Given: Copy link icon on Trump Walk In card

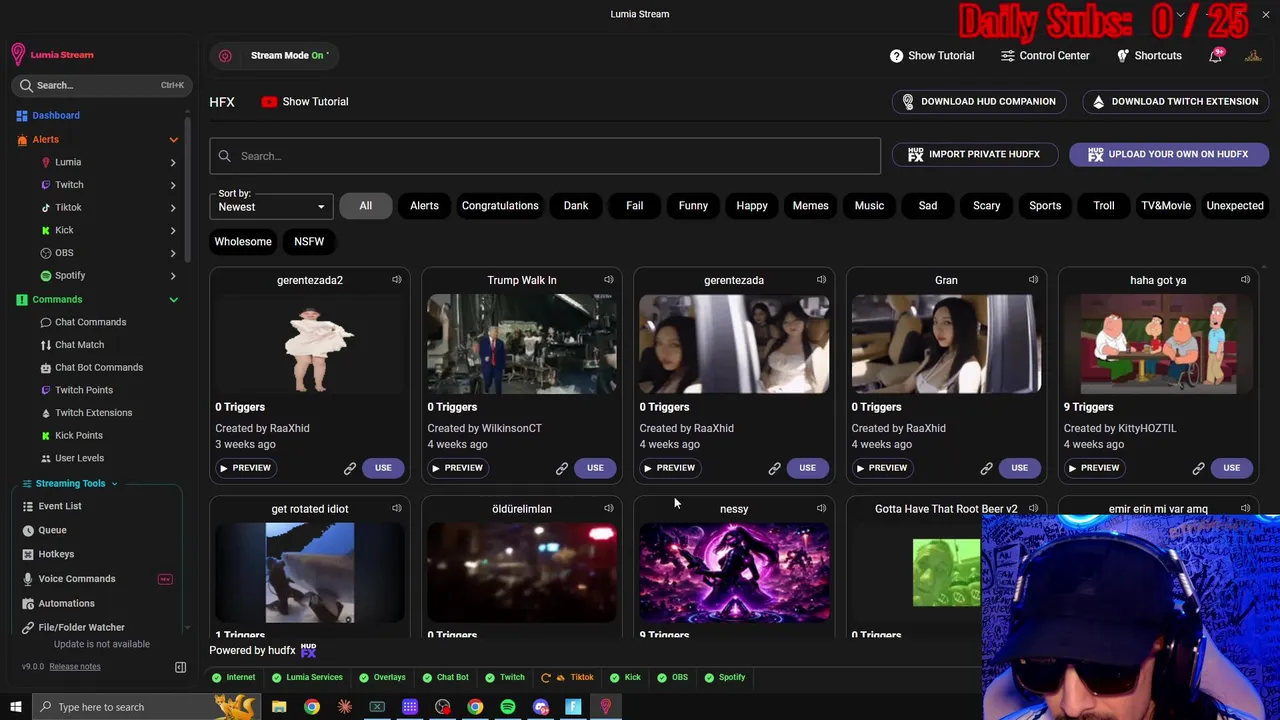Looking at the screenshot, I should (562, 468).
